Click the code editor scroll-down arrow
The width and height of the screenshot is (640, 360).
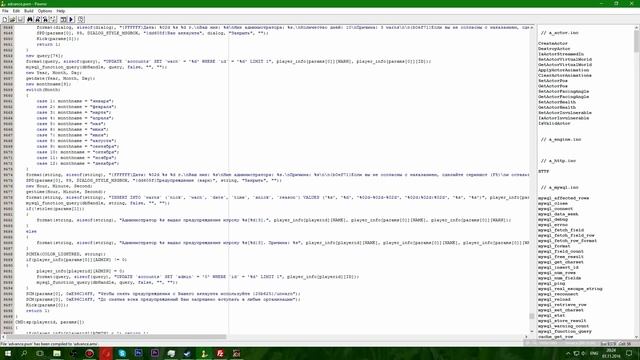531,331
